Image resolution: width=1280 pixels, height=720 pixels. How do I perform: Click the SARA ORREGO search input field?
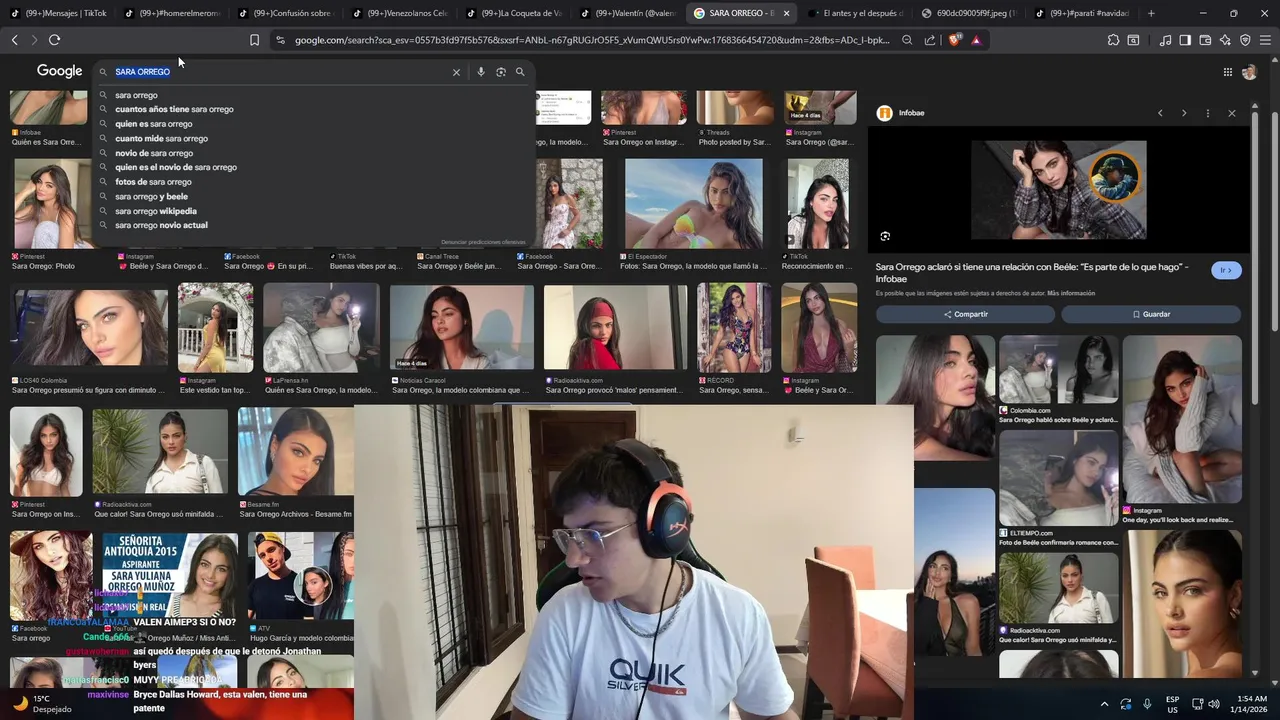[x=280, y=72]
